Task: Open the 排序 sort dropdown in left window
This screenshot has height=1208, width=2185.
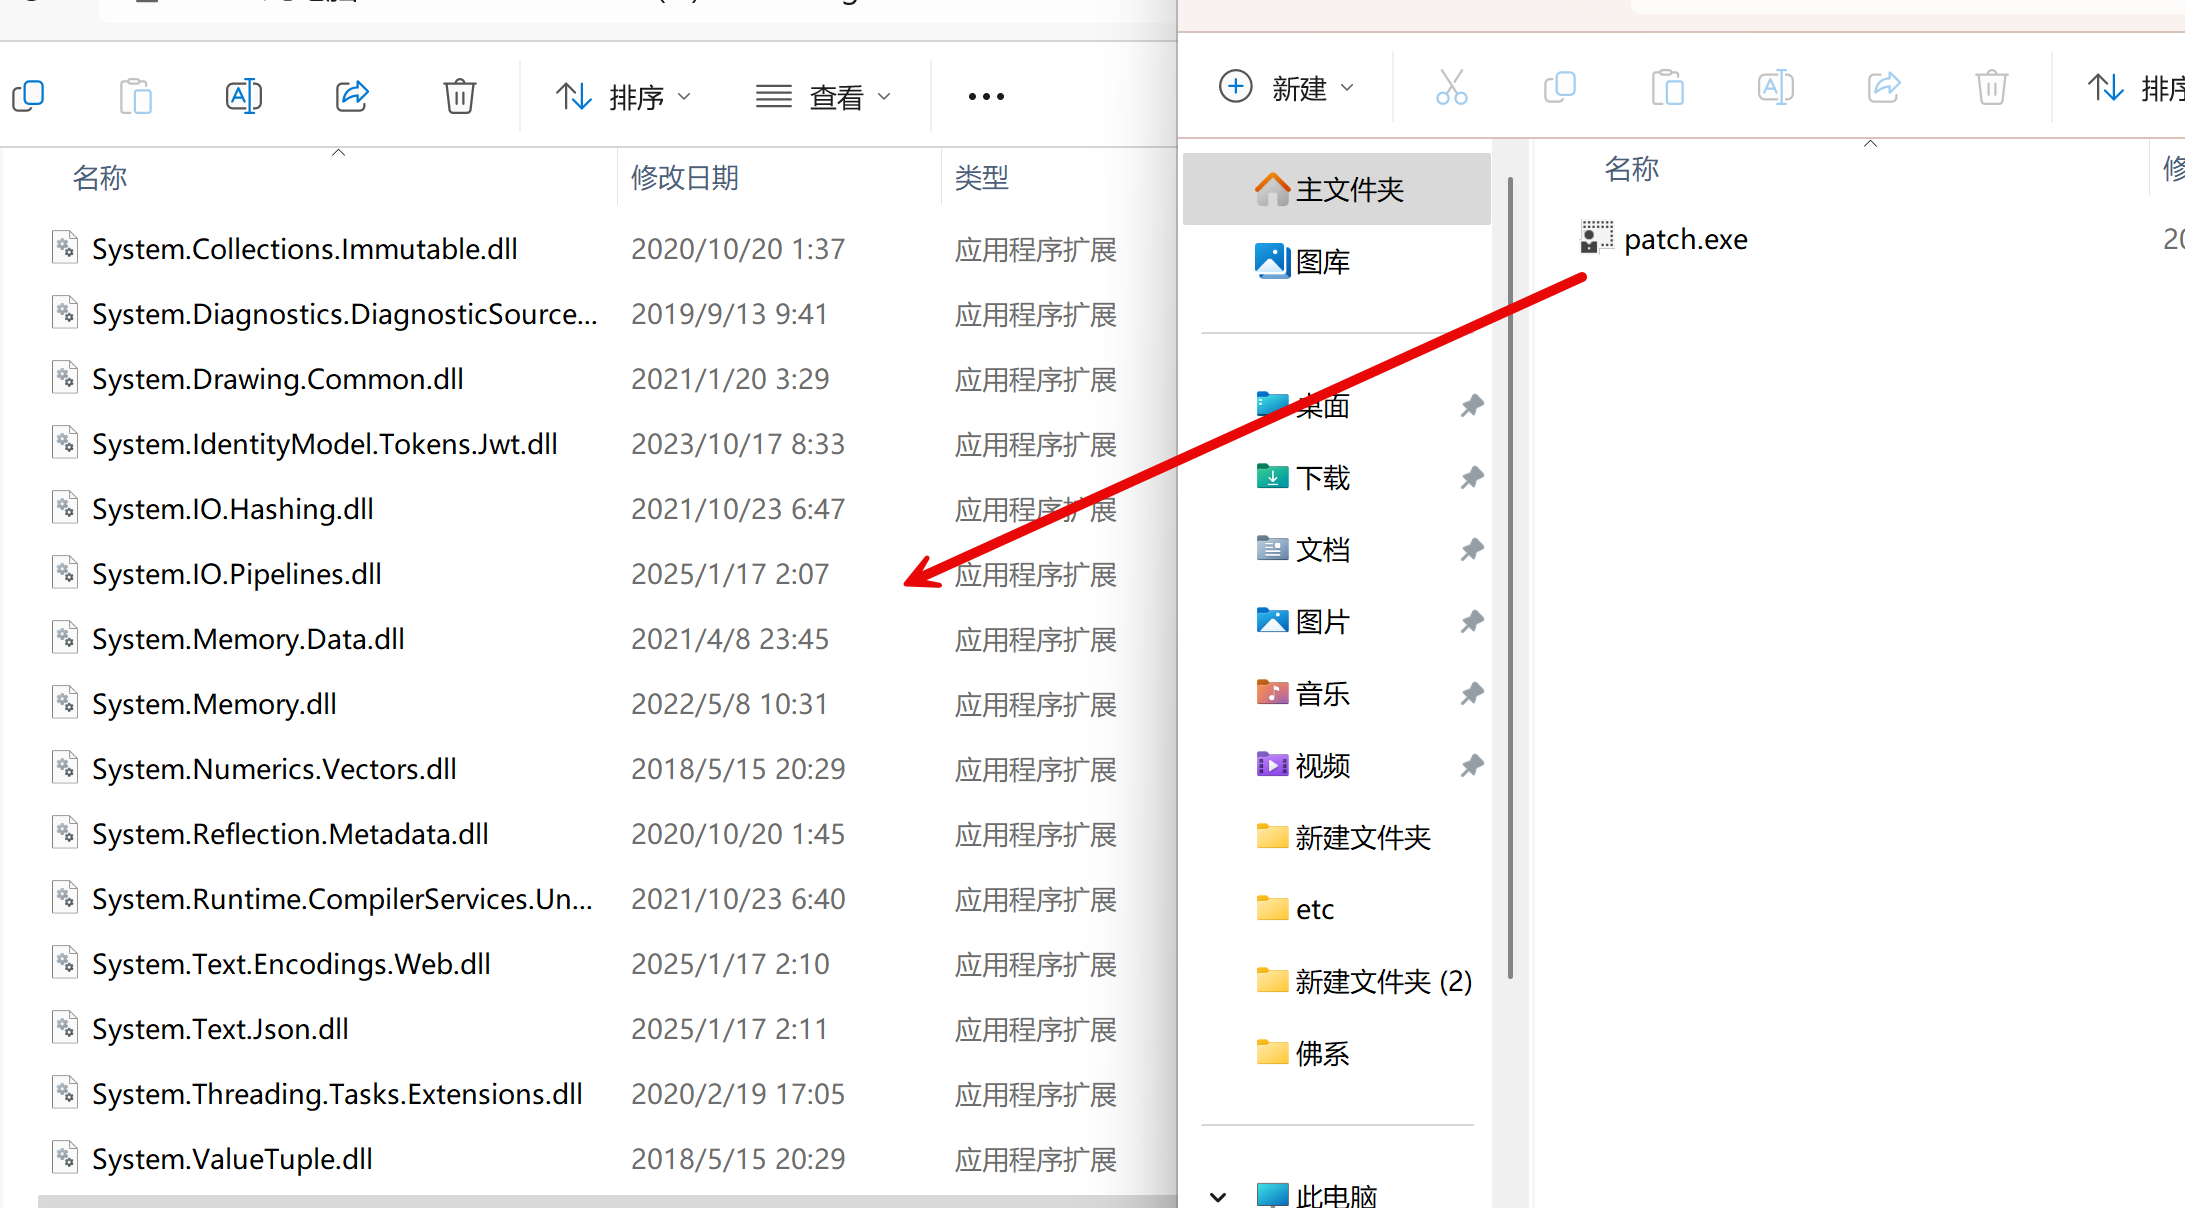Action: point(624,96)
